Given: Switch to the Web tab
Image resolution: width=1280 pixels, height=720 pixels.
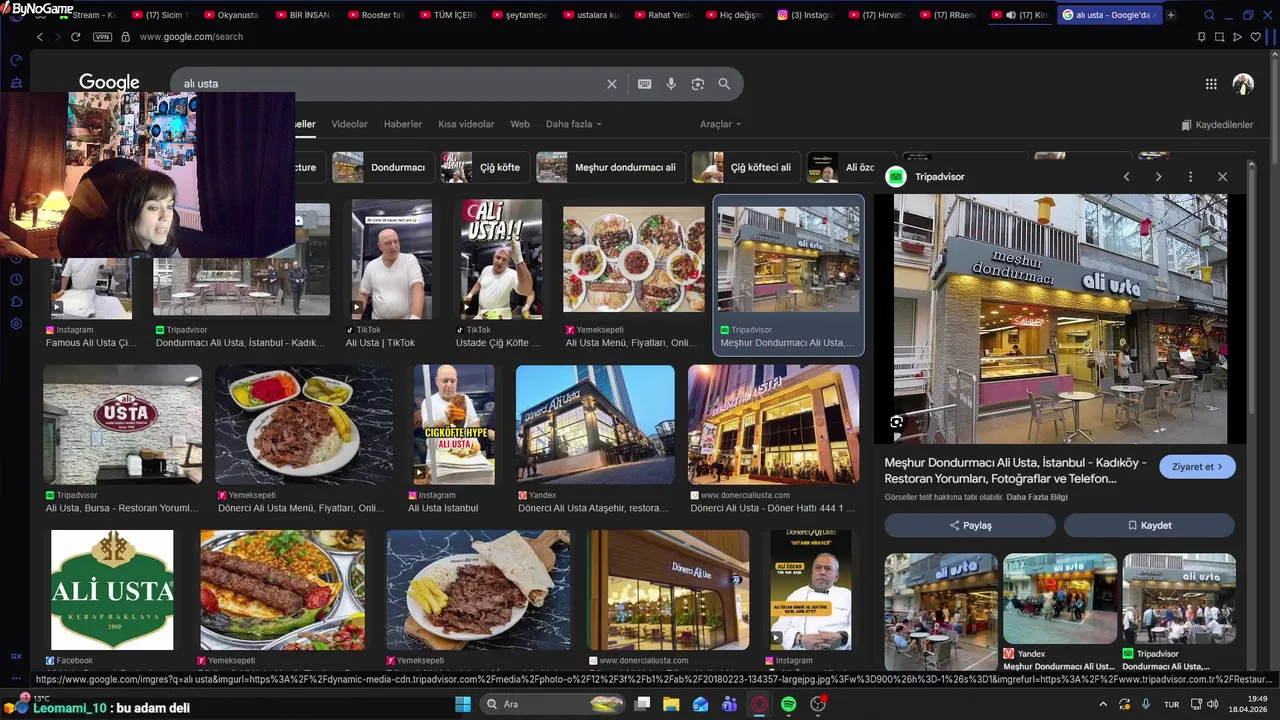Looking at the screenshot, I should [x=520, y=124].
